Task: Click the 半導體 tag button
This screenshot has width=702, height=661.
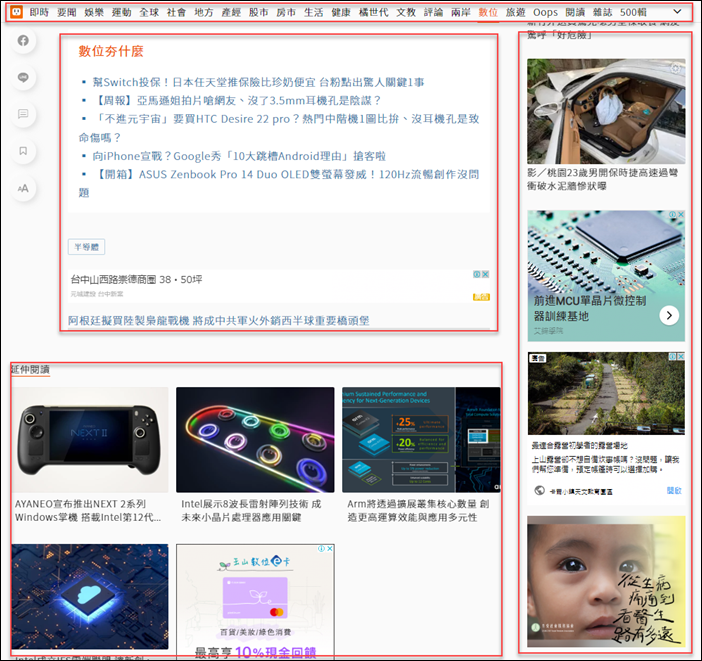Action: point(86,247)
